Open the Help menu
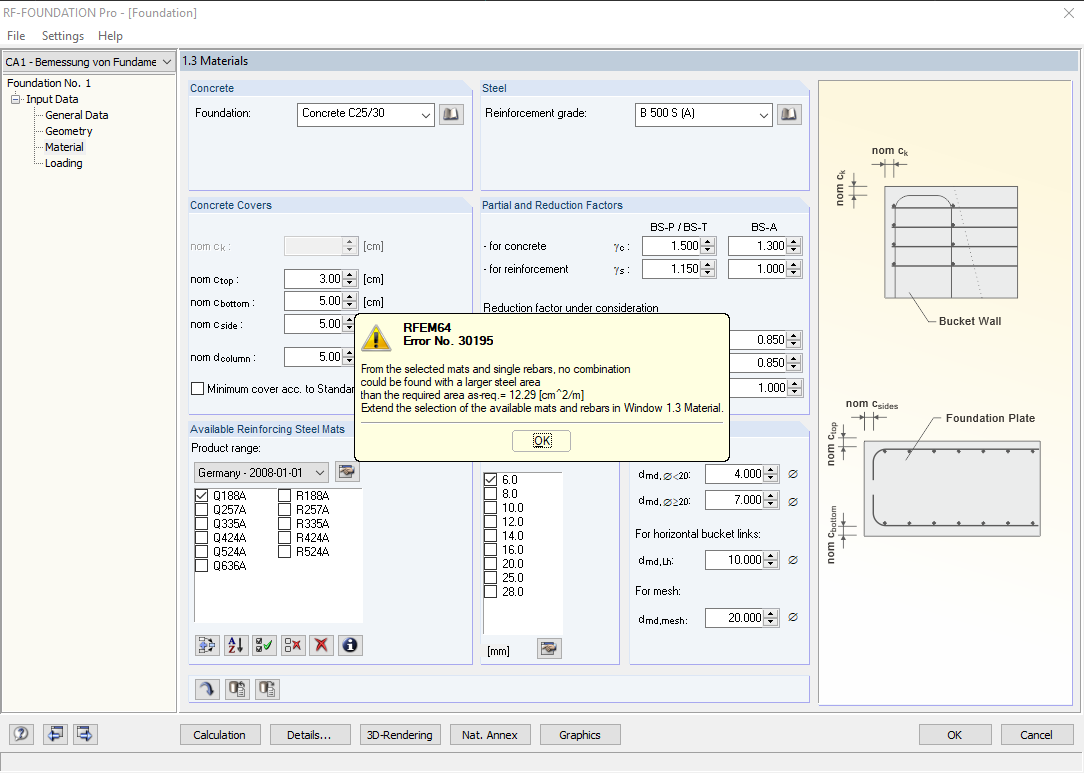1084x773 pixels. 110,36
